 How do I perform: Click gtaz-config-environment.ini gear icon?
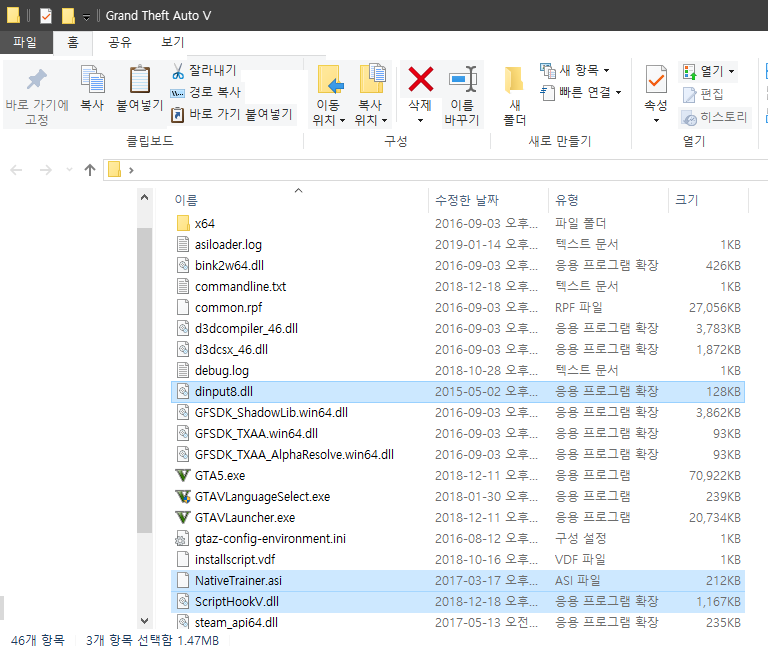[x=182, y=539]
